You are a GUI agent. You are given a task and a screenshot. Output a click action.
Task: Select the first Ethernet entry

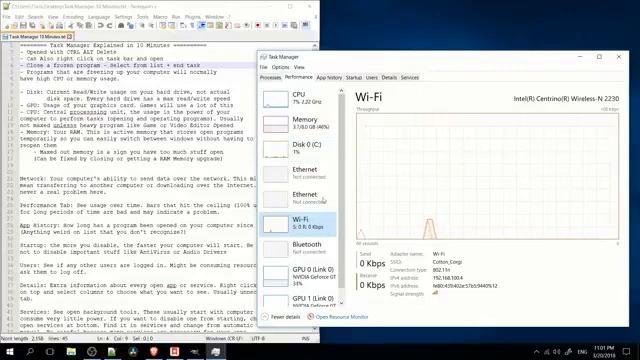(x=298, y=173)
